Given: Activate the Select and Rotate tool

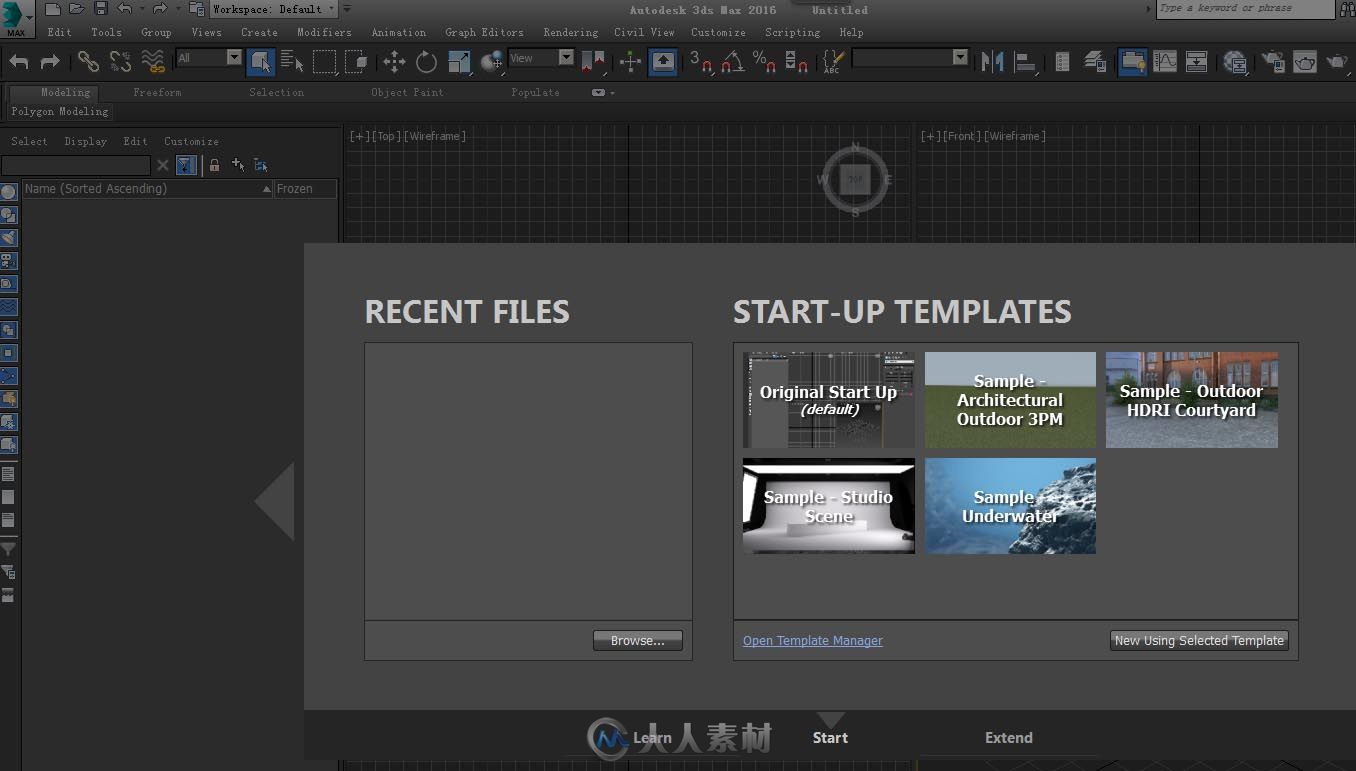Looking at the screenshot, I should click(x=426, y=62).
